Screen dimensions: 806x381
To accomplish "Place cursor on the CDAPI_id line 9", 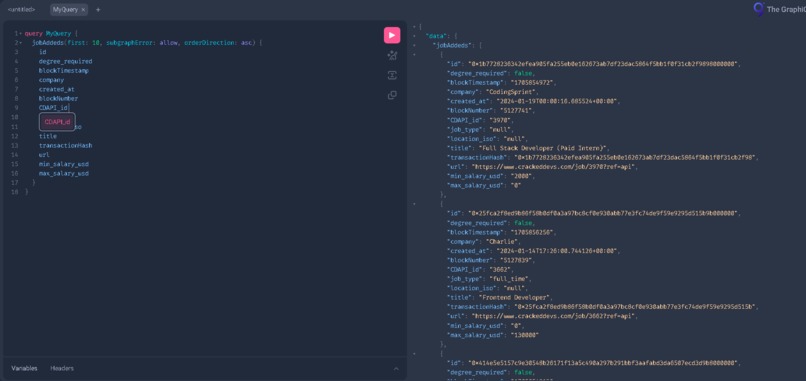I will pyautogui.click(x=53, y=107).
